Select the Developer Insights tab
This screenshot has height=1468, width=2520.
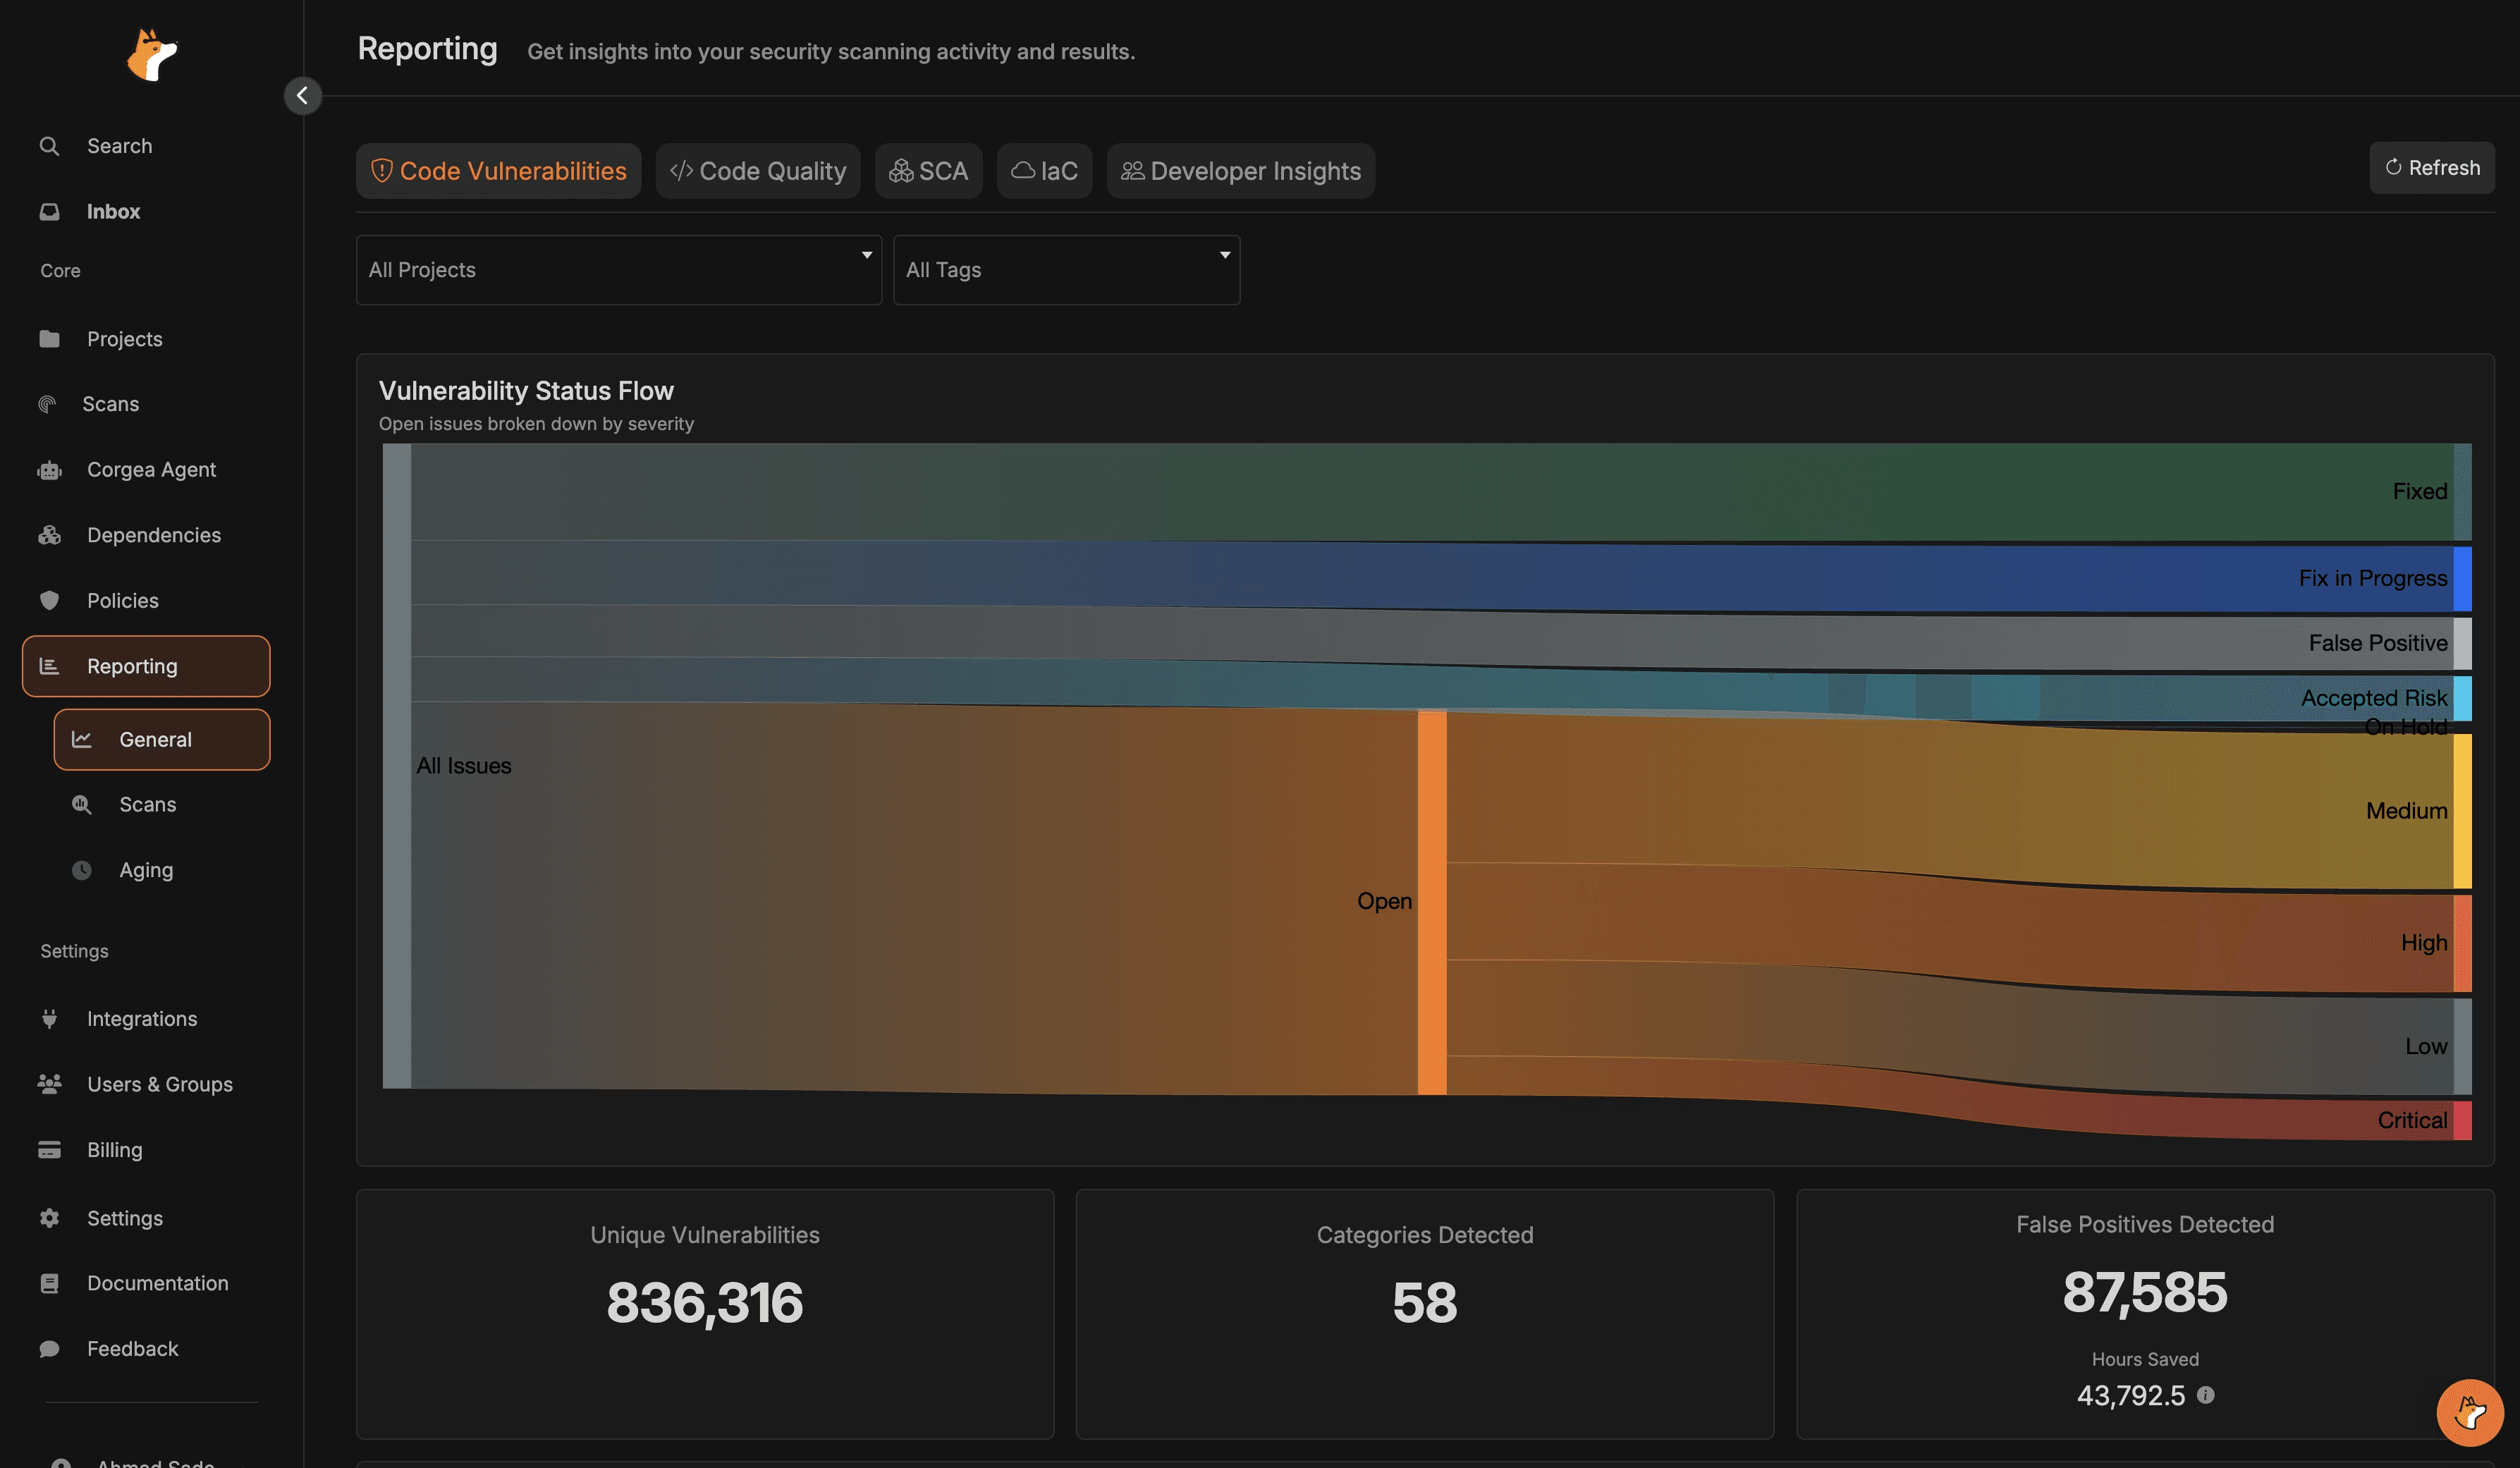[x=1240, y=171]
